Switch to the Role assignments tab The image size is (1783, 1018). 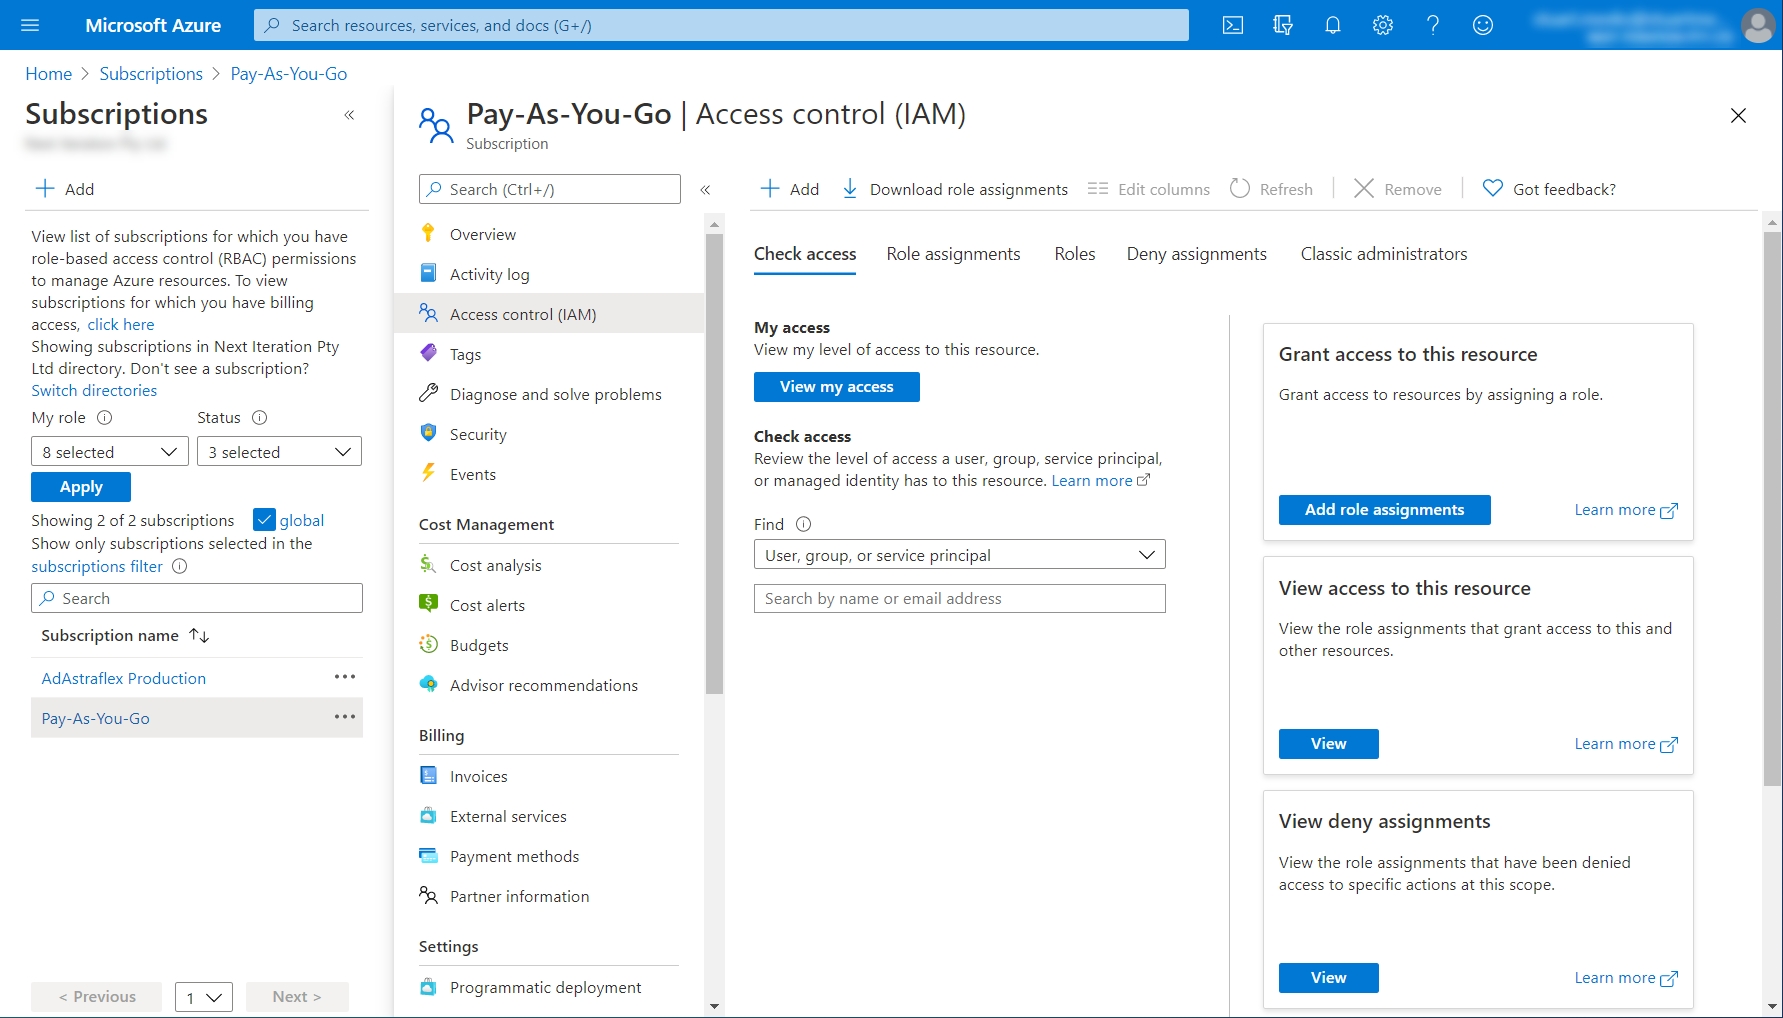pos(953,254)
